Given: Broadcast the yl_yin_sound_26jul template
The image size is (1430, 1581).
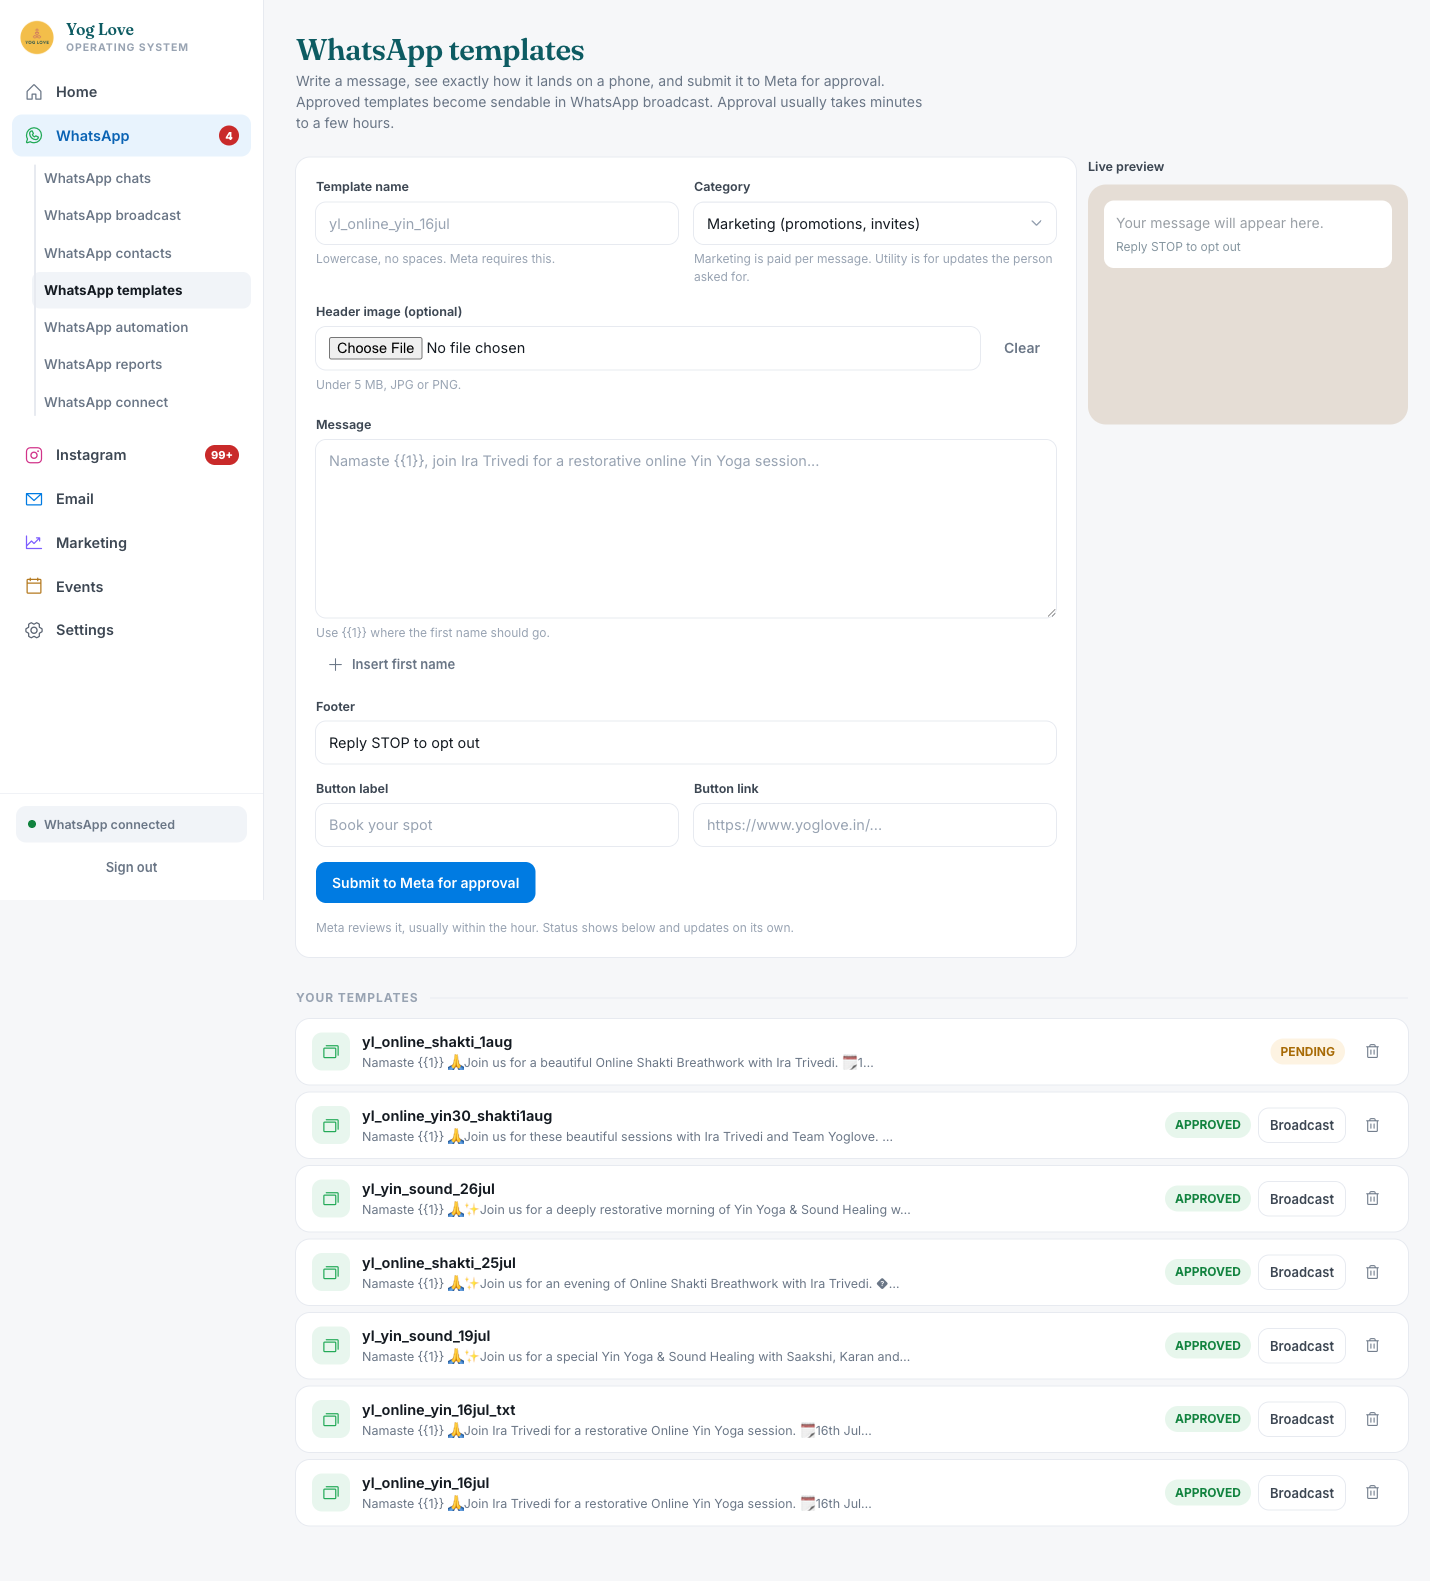Looking at the screenshot, I should point(1301,1199).
